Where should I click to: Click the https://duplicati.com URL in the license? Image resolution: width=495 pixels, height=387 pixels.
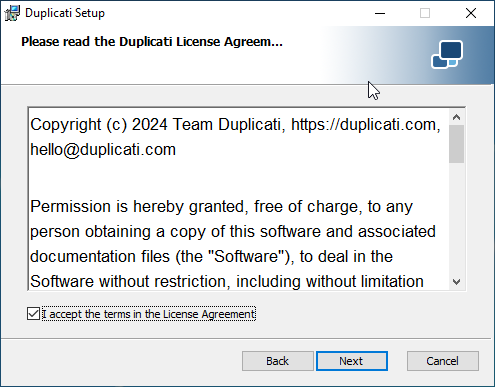(364, 125)
